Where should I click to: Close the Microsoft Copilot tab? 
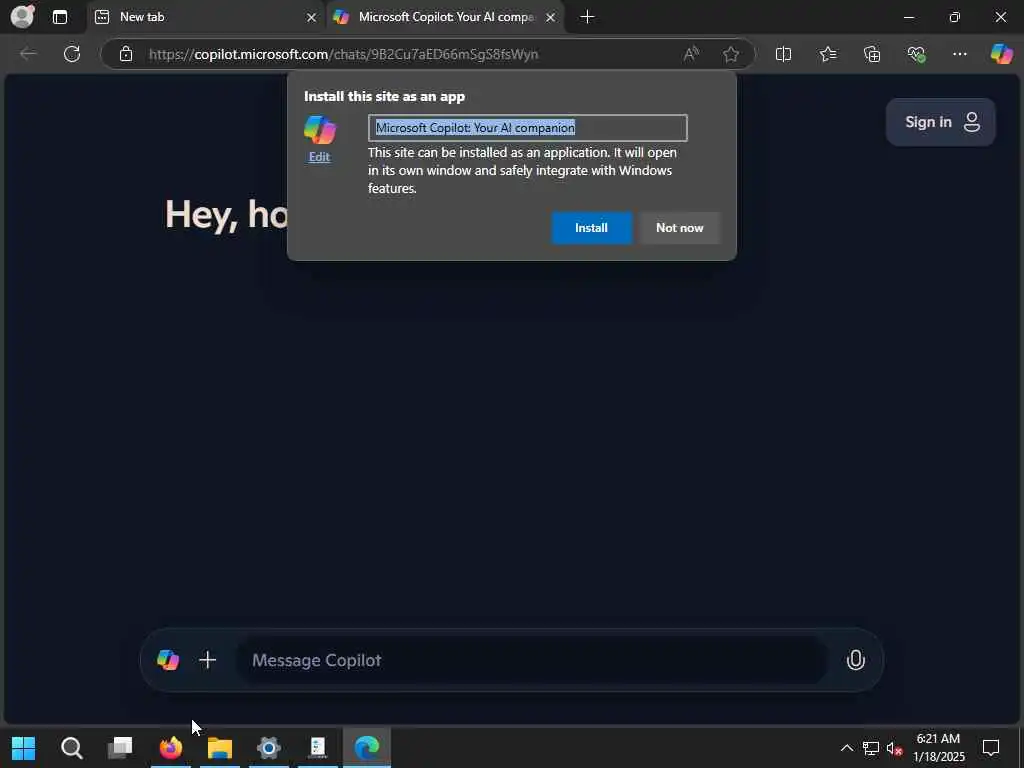point(551,18)
